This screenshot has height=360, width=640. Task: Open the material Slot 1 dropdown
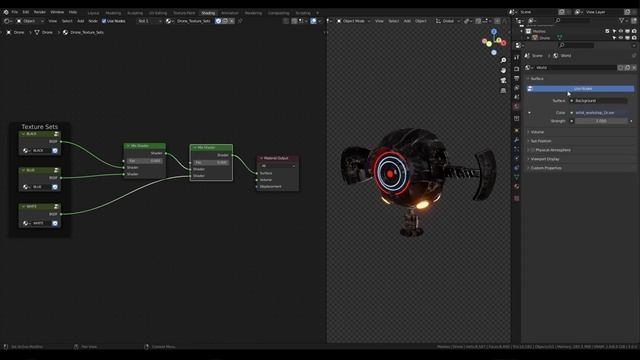[x=149, y=21]
